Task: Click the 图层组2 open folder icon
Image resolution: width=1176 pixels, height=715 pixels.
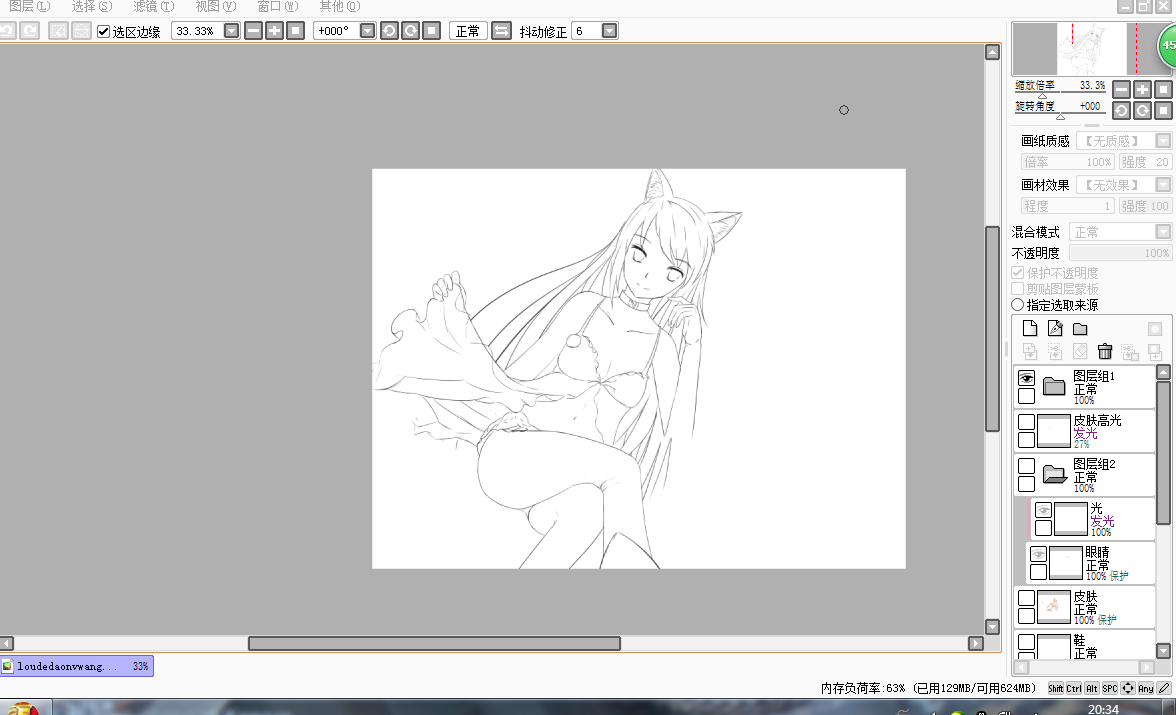Action: pos(1054,474)
